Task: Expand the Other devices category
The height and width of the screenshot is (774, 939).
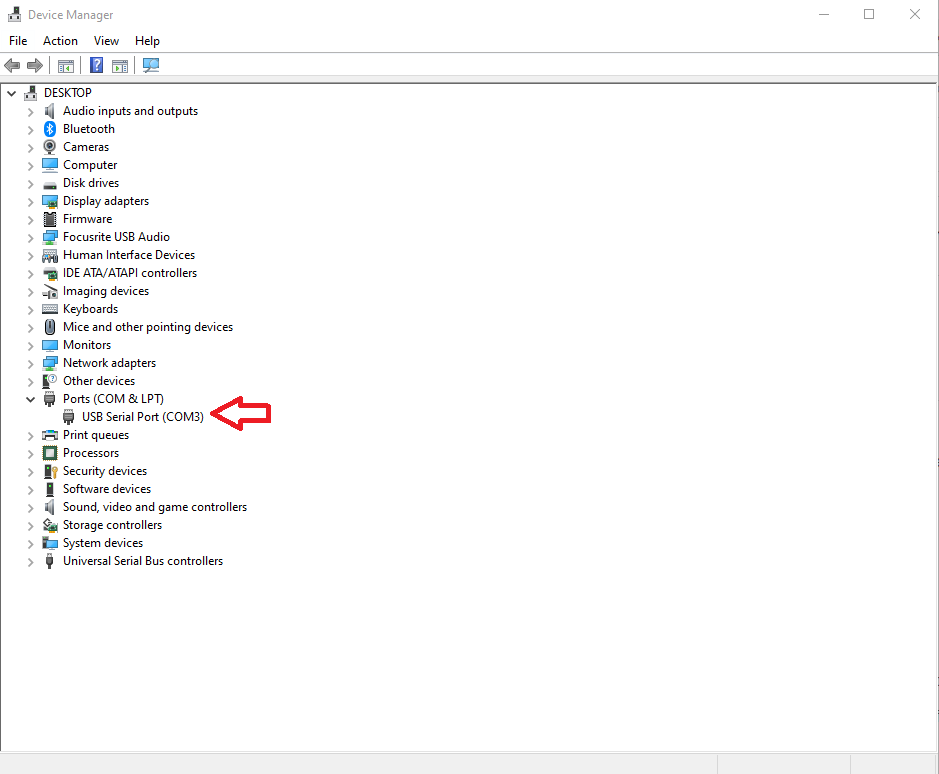Action: click(x=31, y=382)
